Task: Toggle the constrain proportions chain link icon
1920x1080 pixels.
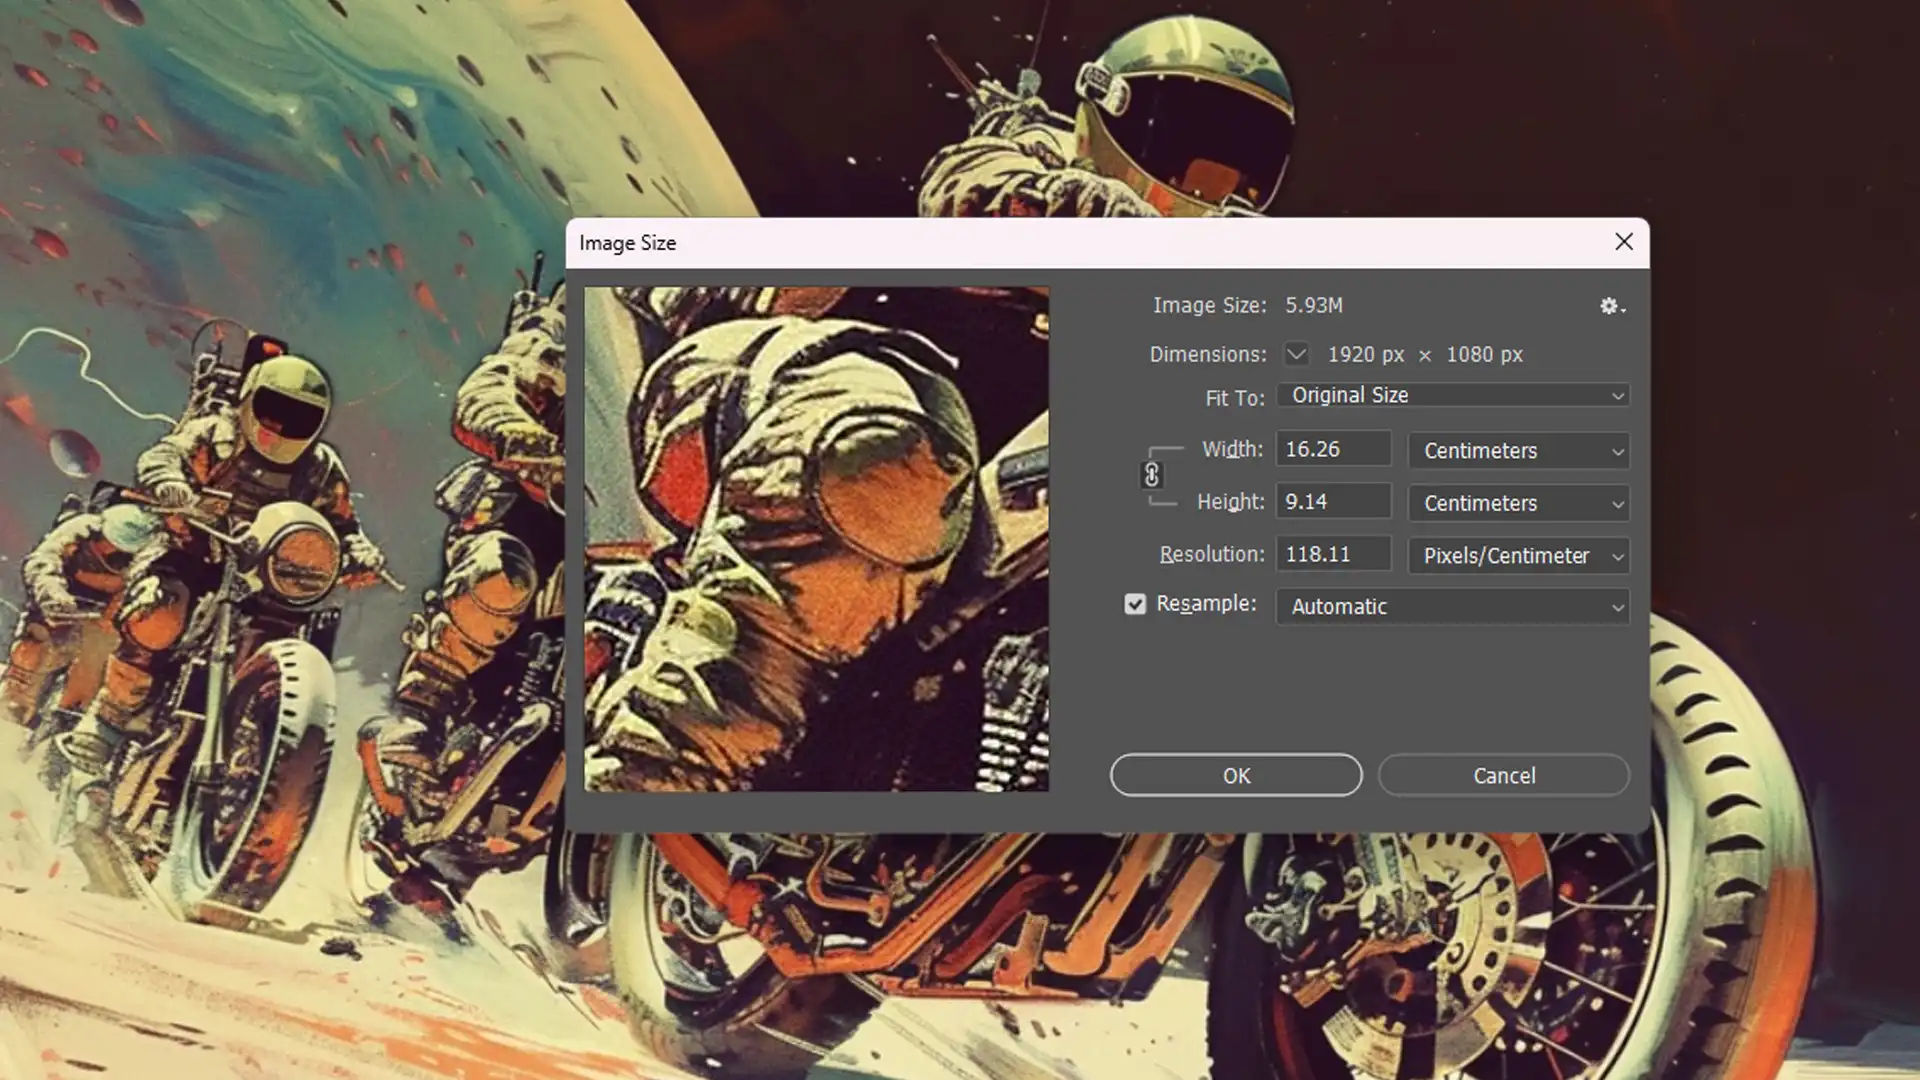Action: pos(1152,475)
